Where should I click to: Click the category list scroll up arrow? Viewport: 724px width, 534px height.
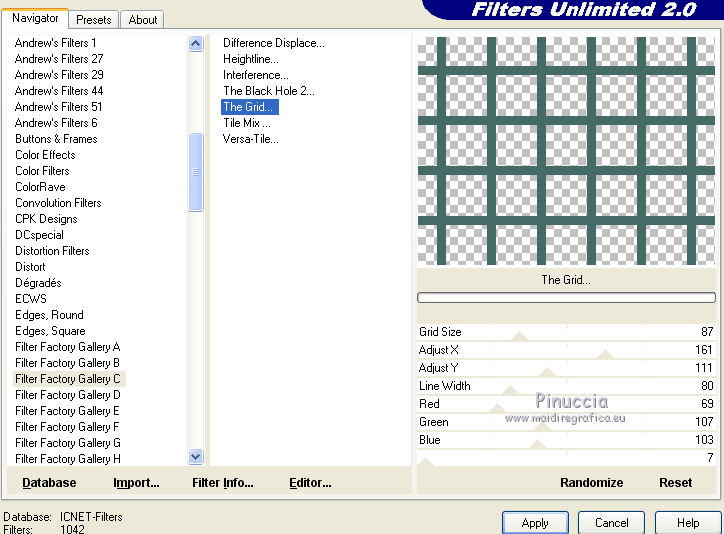click(x=196, y=44)
